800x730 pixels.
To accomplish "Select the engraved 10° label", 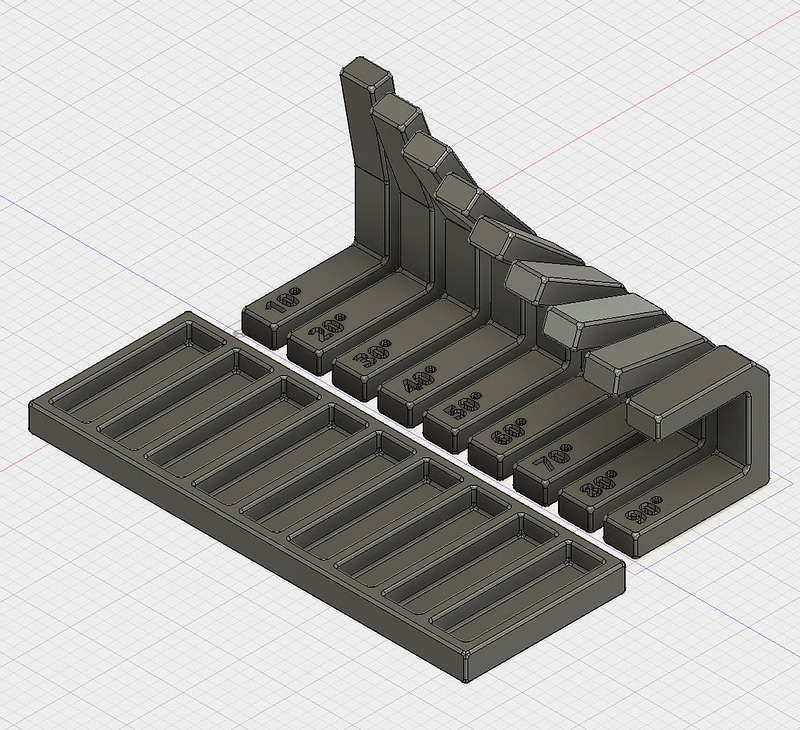I will (283, 300).
